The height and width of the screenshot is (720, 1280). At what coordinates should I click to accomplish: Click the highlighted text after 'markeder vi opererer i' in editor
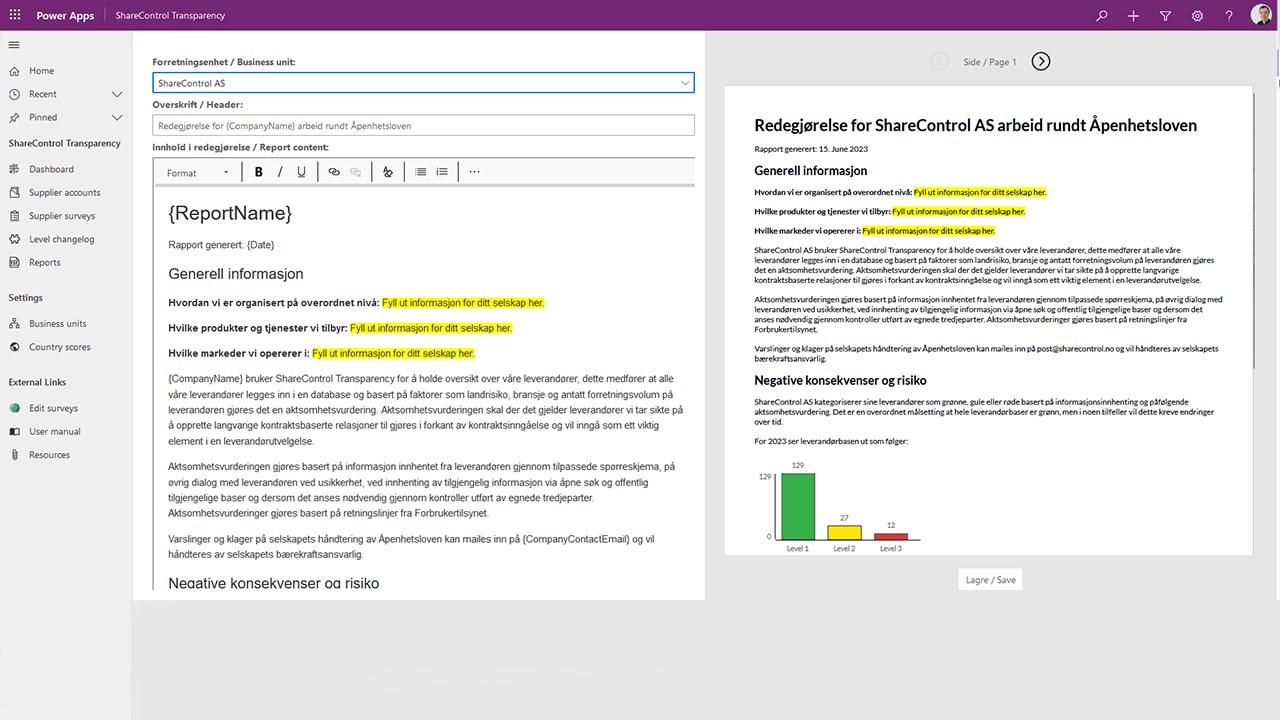point(393,353)
